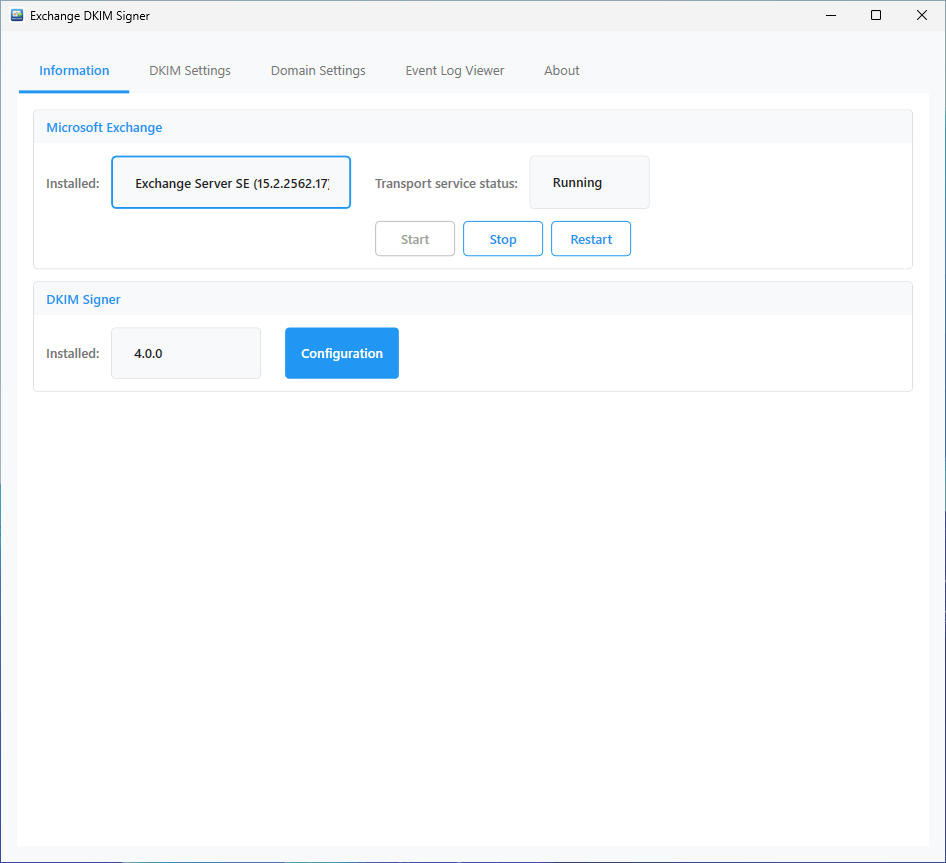The height and width of the screenshot is (863, 946).
Task: Go to the Event Log Viewer tab
Action: [455, 71]
